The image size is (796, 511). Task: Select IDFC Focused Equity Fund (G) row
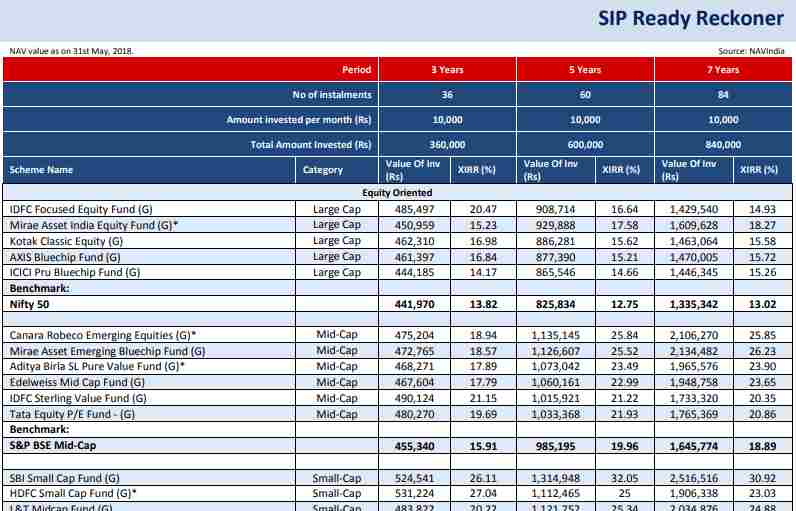point(81,209)
